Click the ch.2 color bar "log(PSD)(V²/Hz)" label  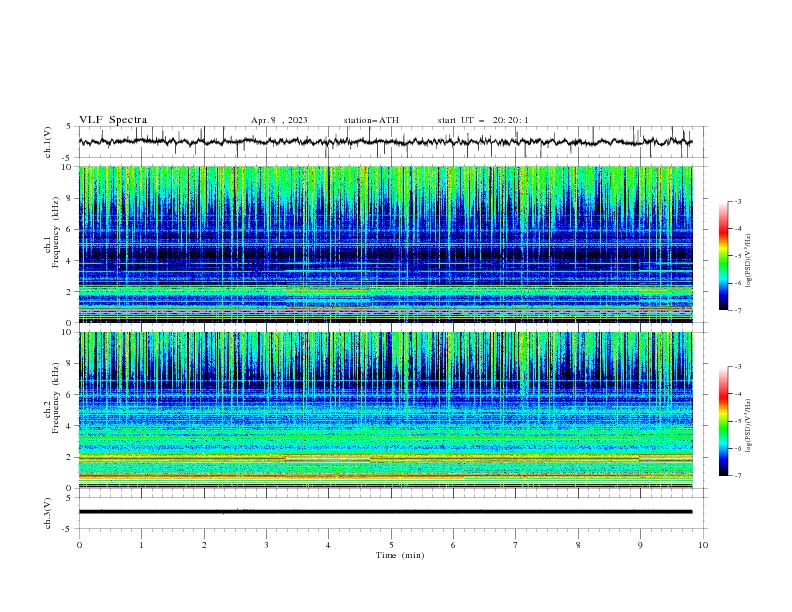[748, 425]
